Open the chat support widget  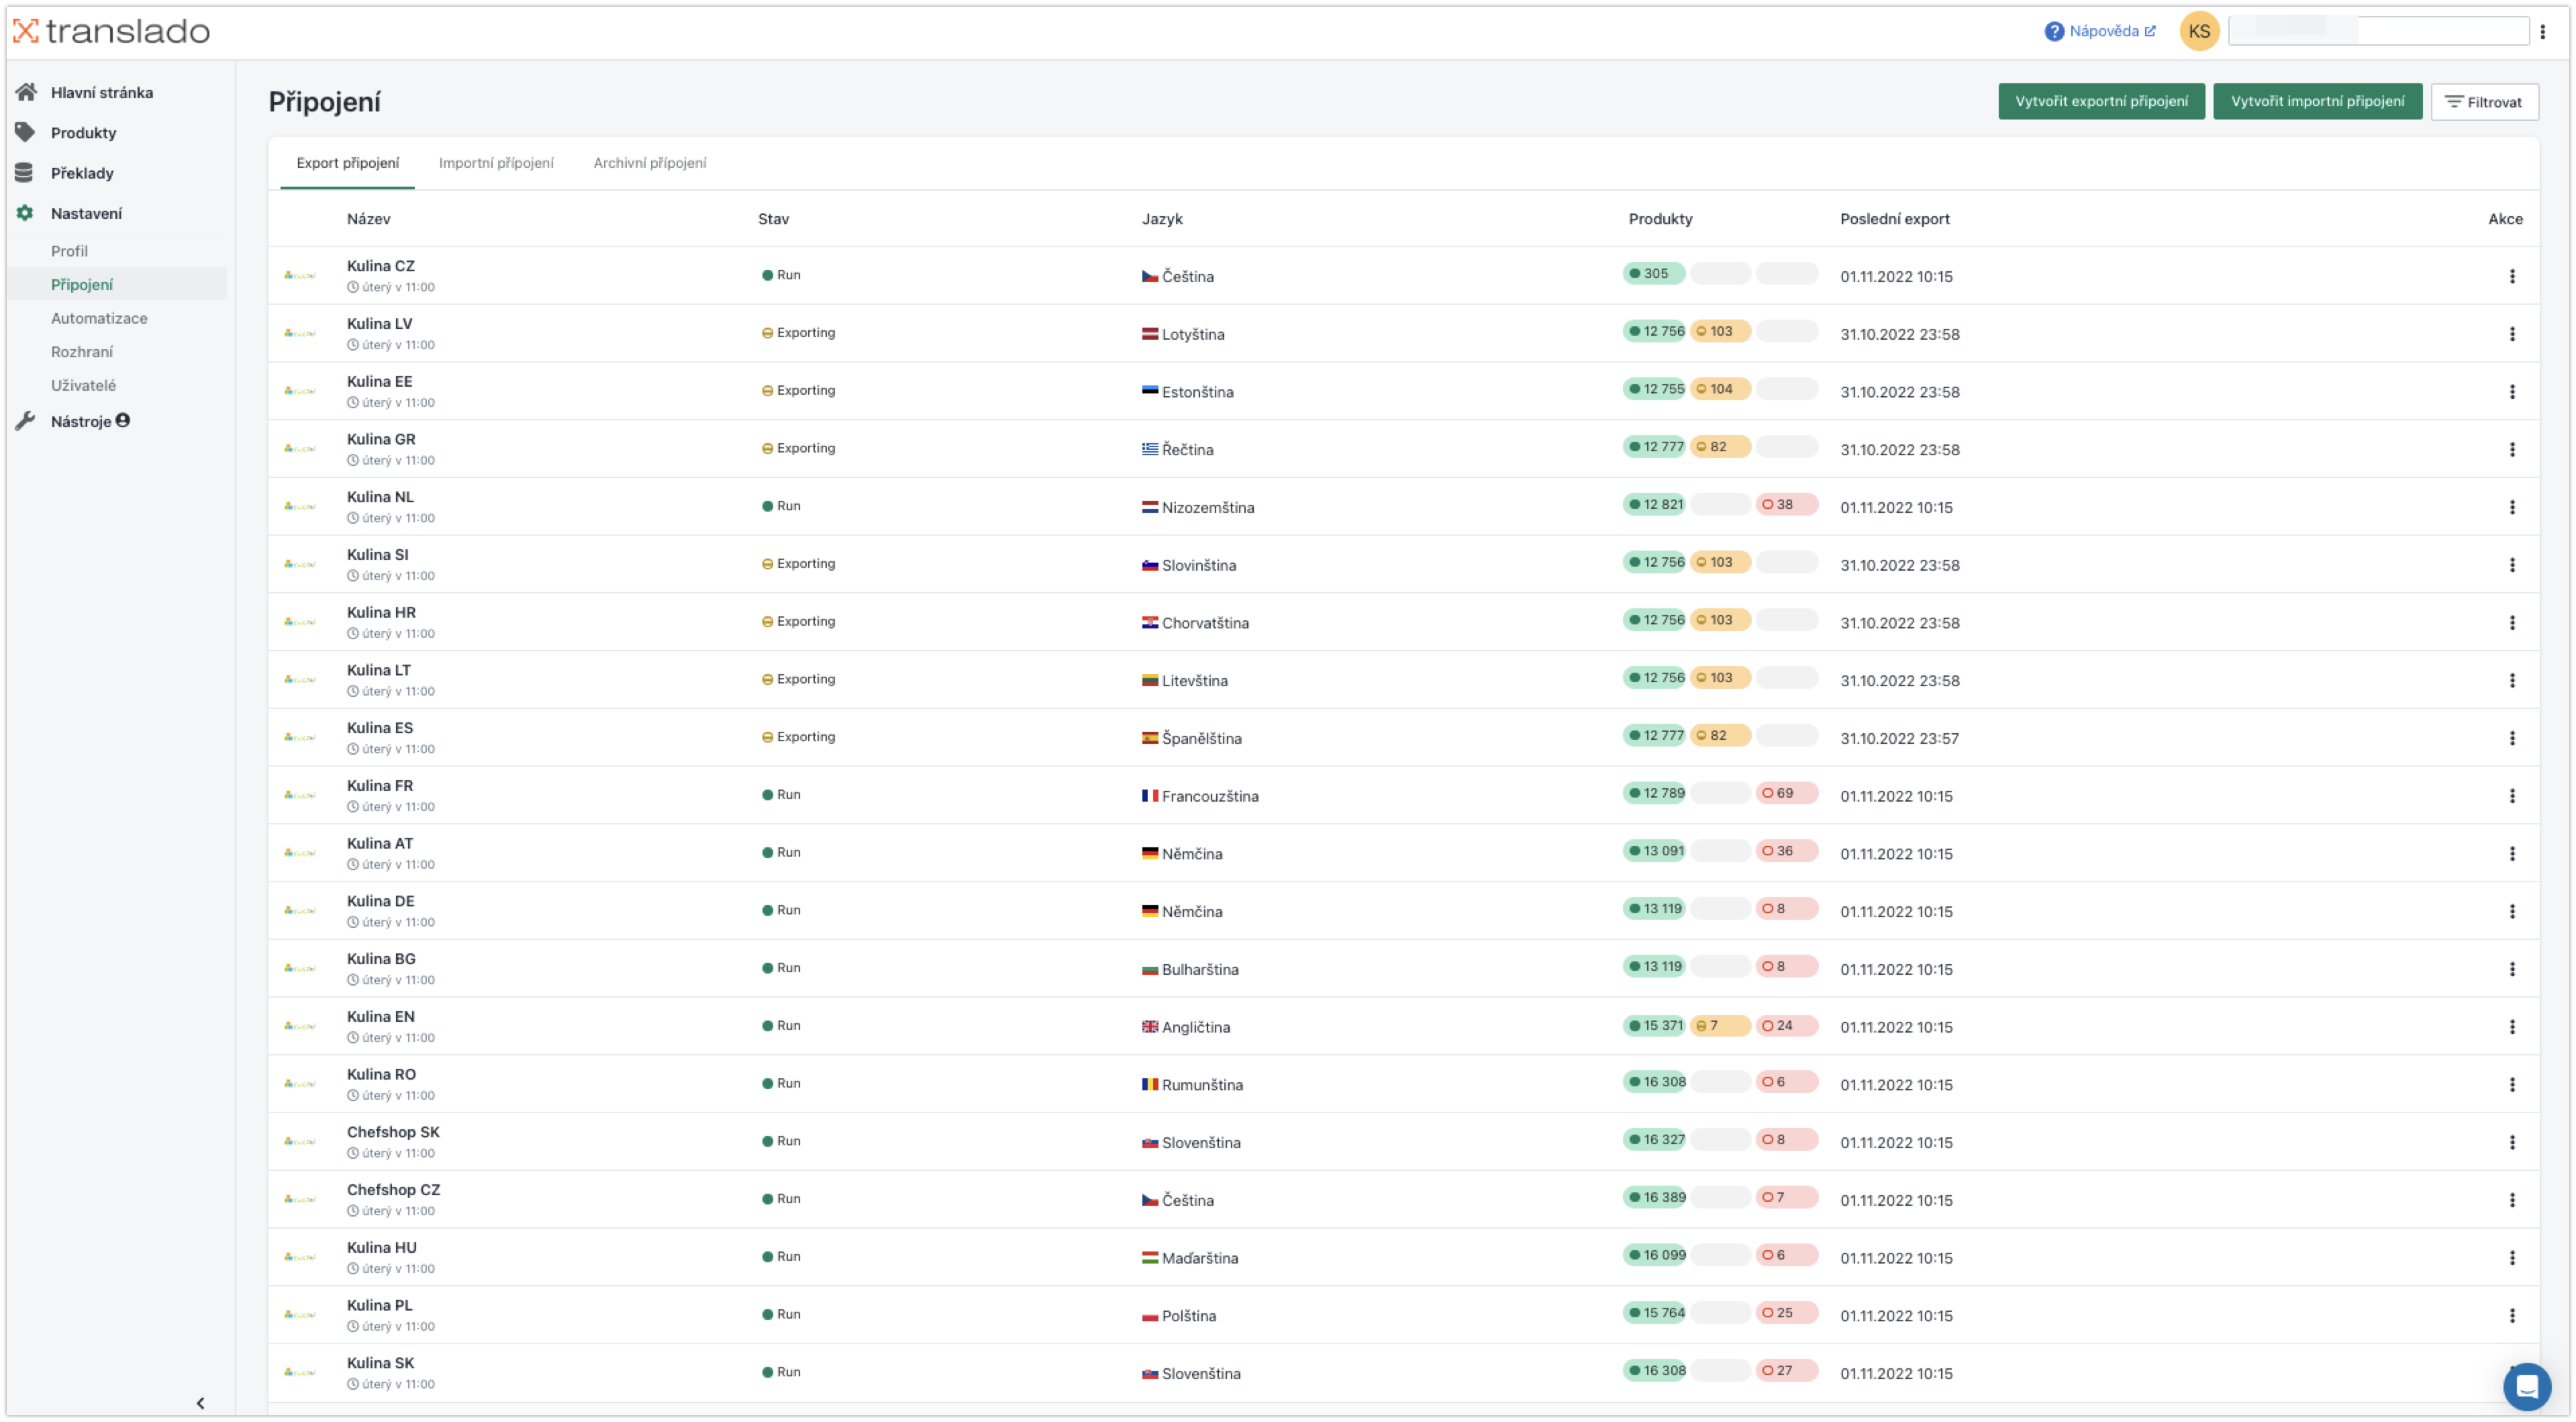[x=2526, y=1387]
